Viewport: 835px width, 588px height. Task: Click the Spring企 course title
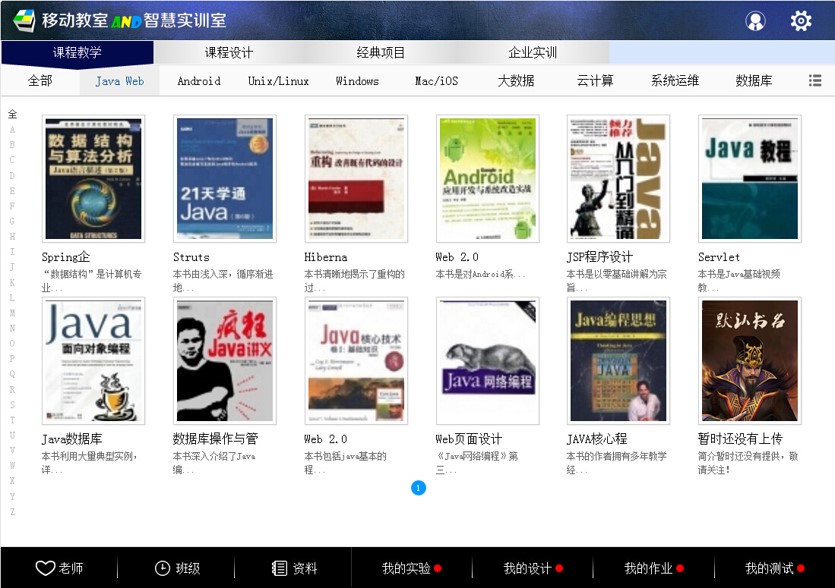[66, 257]
